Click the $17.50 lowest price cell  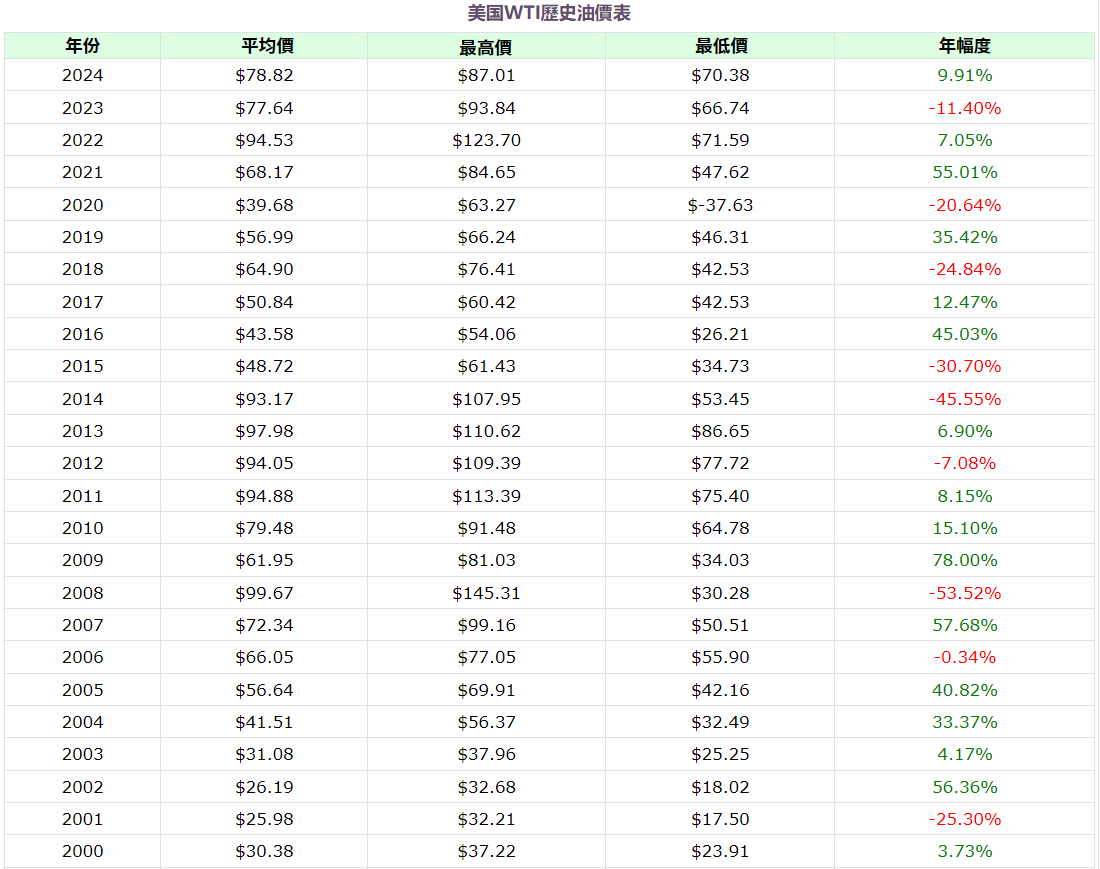click(x=720, y=819)
